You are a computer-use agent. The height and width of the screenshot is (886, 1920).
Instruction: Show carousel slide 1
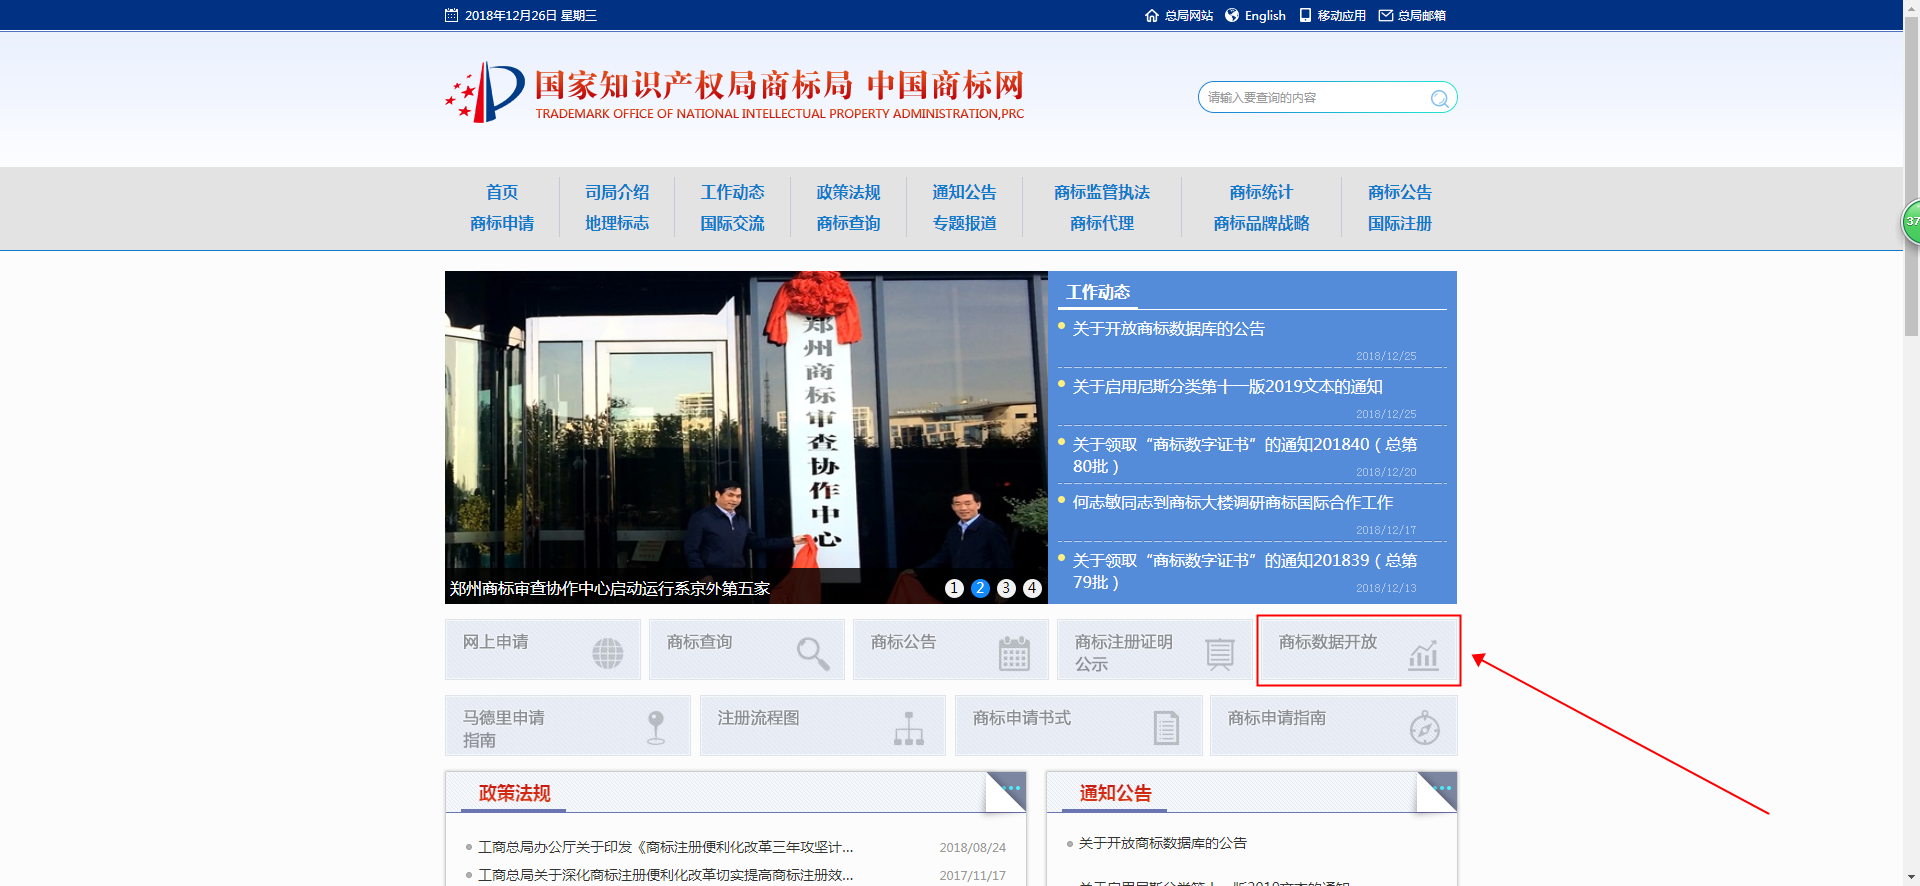click(x=954, y=588)
